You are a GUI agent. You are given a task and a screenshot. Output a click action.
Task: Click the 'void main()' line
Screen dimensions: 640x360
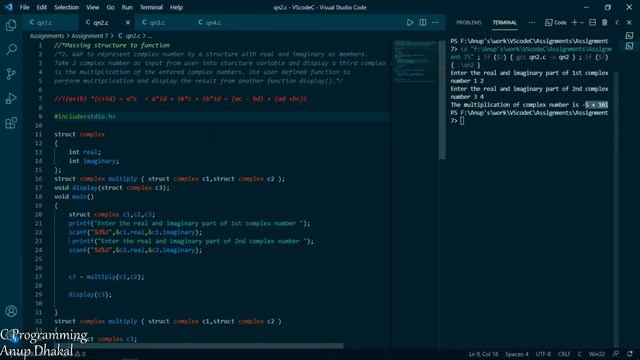pos(74,197)
